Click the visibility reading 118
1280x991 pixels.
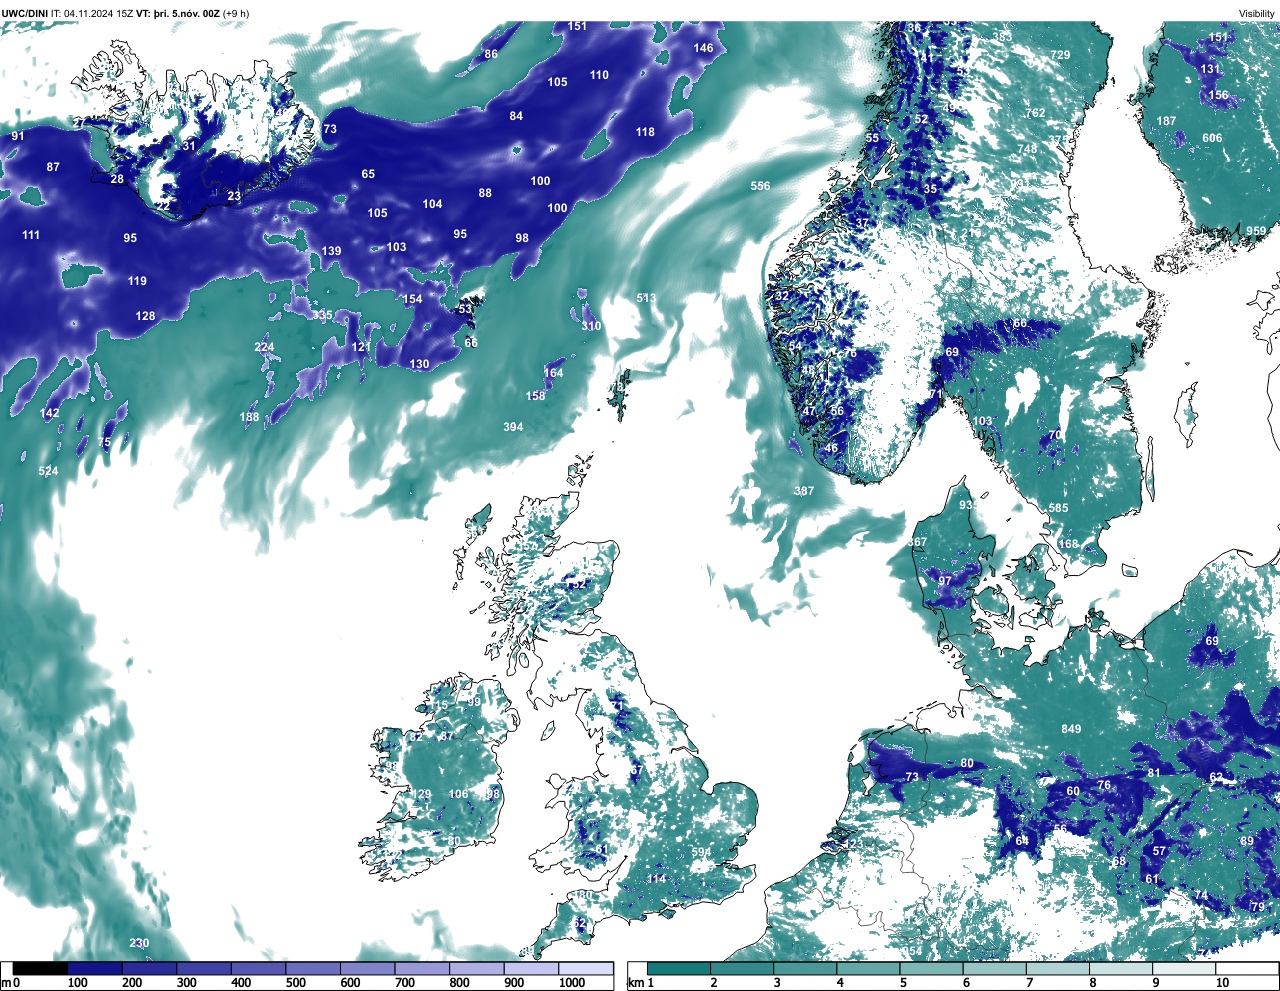645,132
